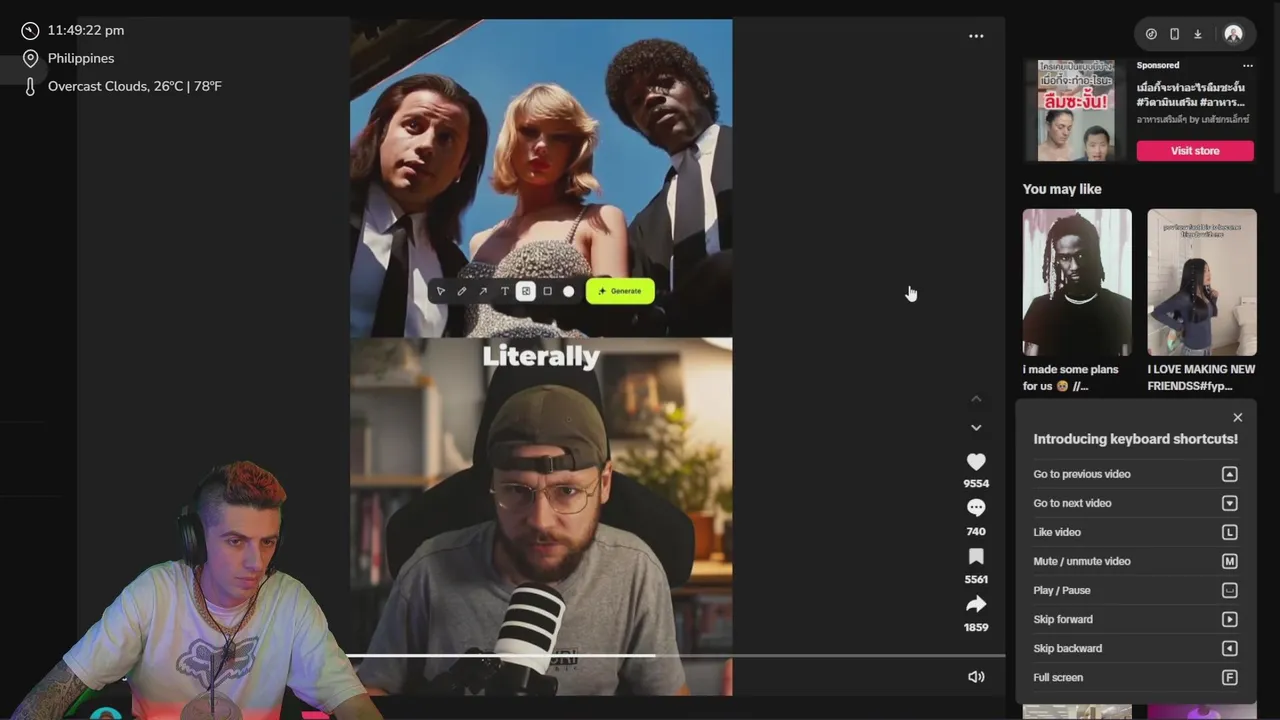Click the 'Skip forward' shortcut label
This screenshot has width=1280, height=720.
1063,619
